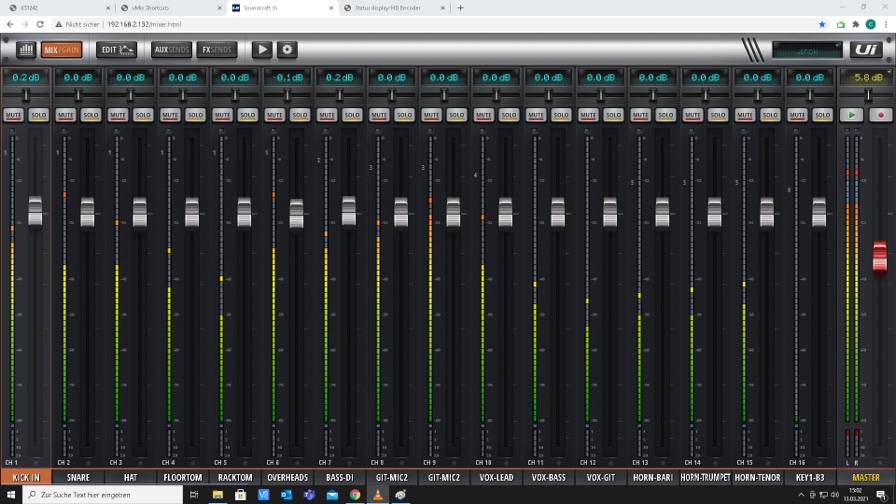Bookmark this page with the star icon
This screenshot has height=504, width=896.
(x=822, y=24)
